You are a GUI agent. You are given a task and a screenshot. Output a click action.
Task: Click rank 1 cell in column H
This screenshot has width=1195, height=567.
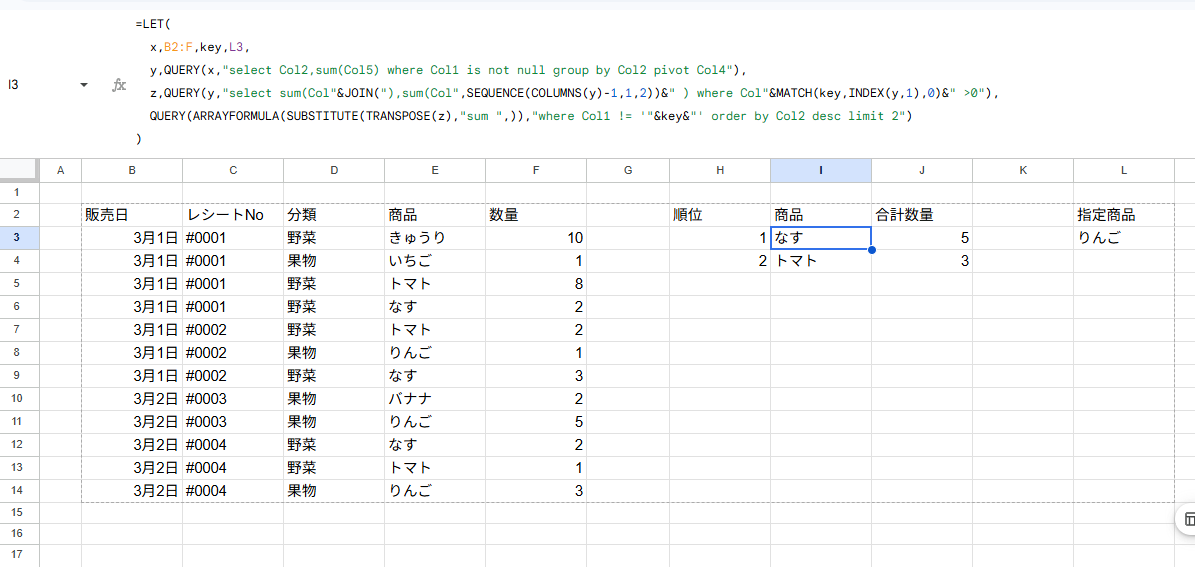(719, 238)
